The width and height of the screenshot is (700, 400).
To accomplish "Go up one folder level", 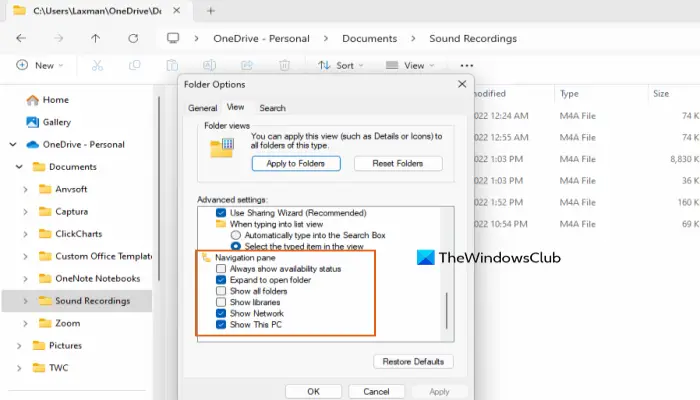I will point(96,38).
